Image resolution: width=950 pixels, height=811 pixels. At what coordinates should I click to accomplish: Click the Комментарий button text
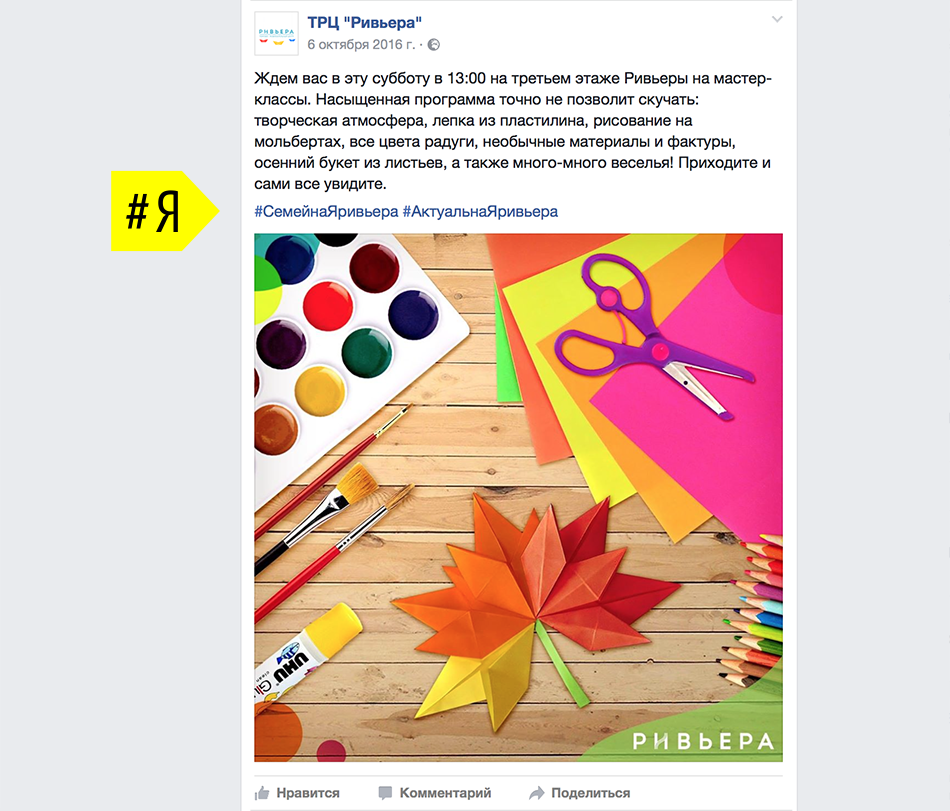pyautogui.click(x=445, y=793)
